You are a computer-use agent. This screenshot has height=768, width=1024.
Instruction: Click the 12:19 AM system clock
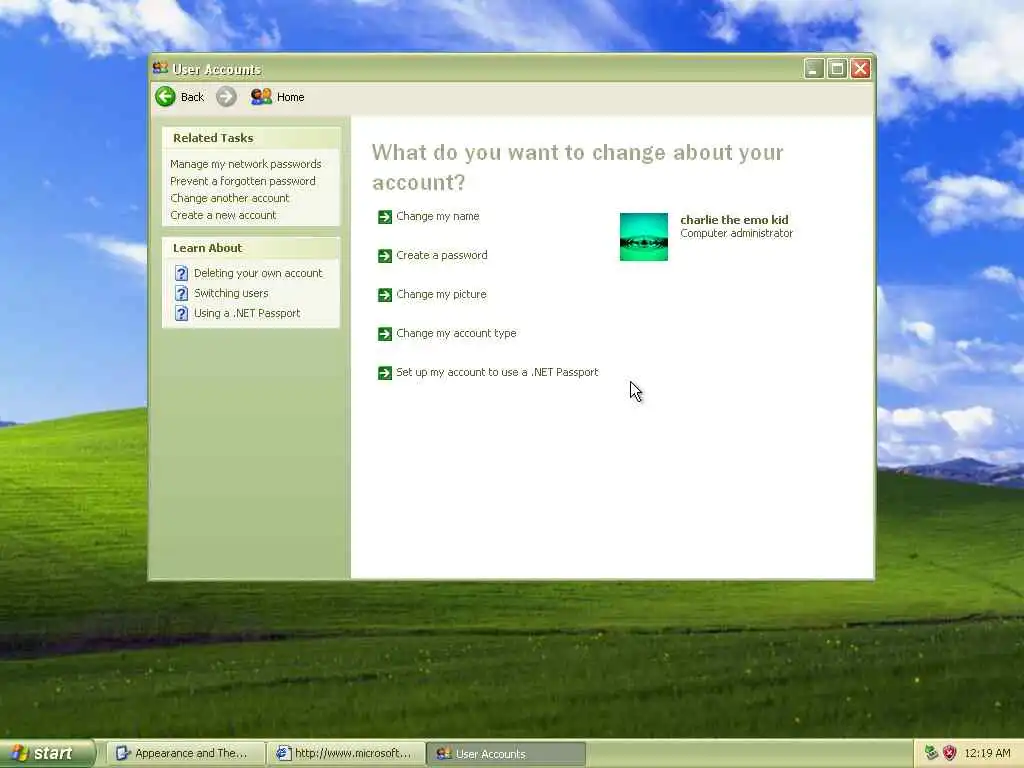(987, 753)
